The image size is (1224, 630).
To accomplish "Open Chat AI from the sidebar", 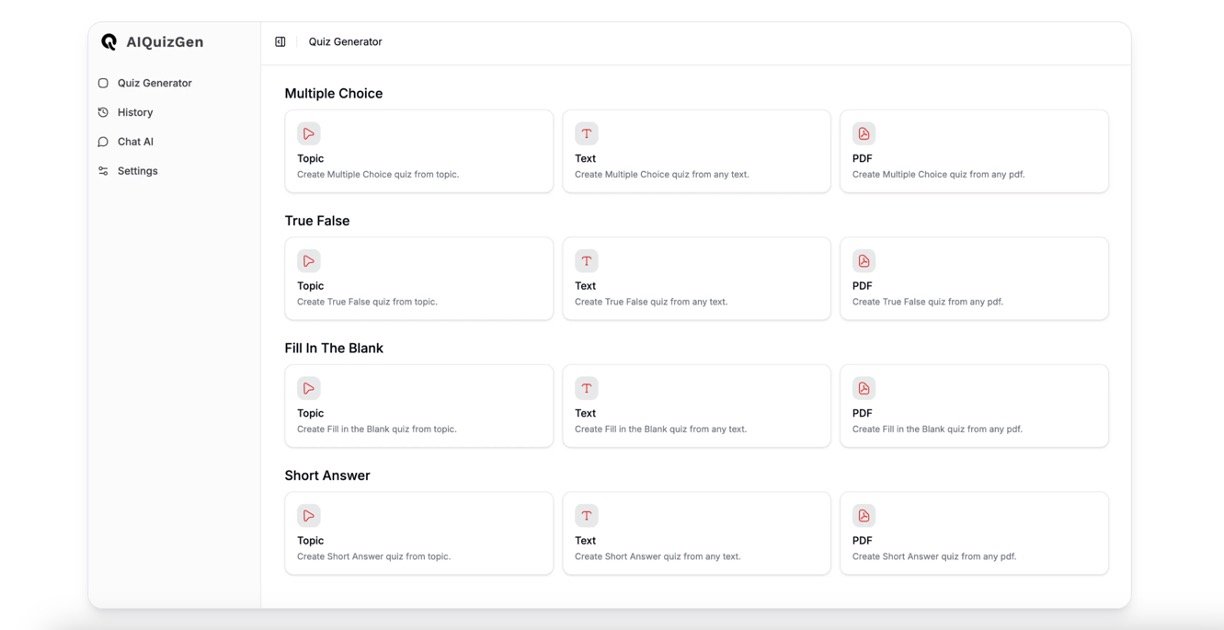I will 135,142.
